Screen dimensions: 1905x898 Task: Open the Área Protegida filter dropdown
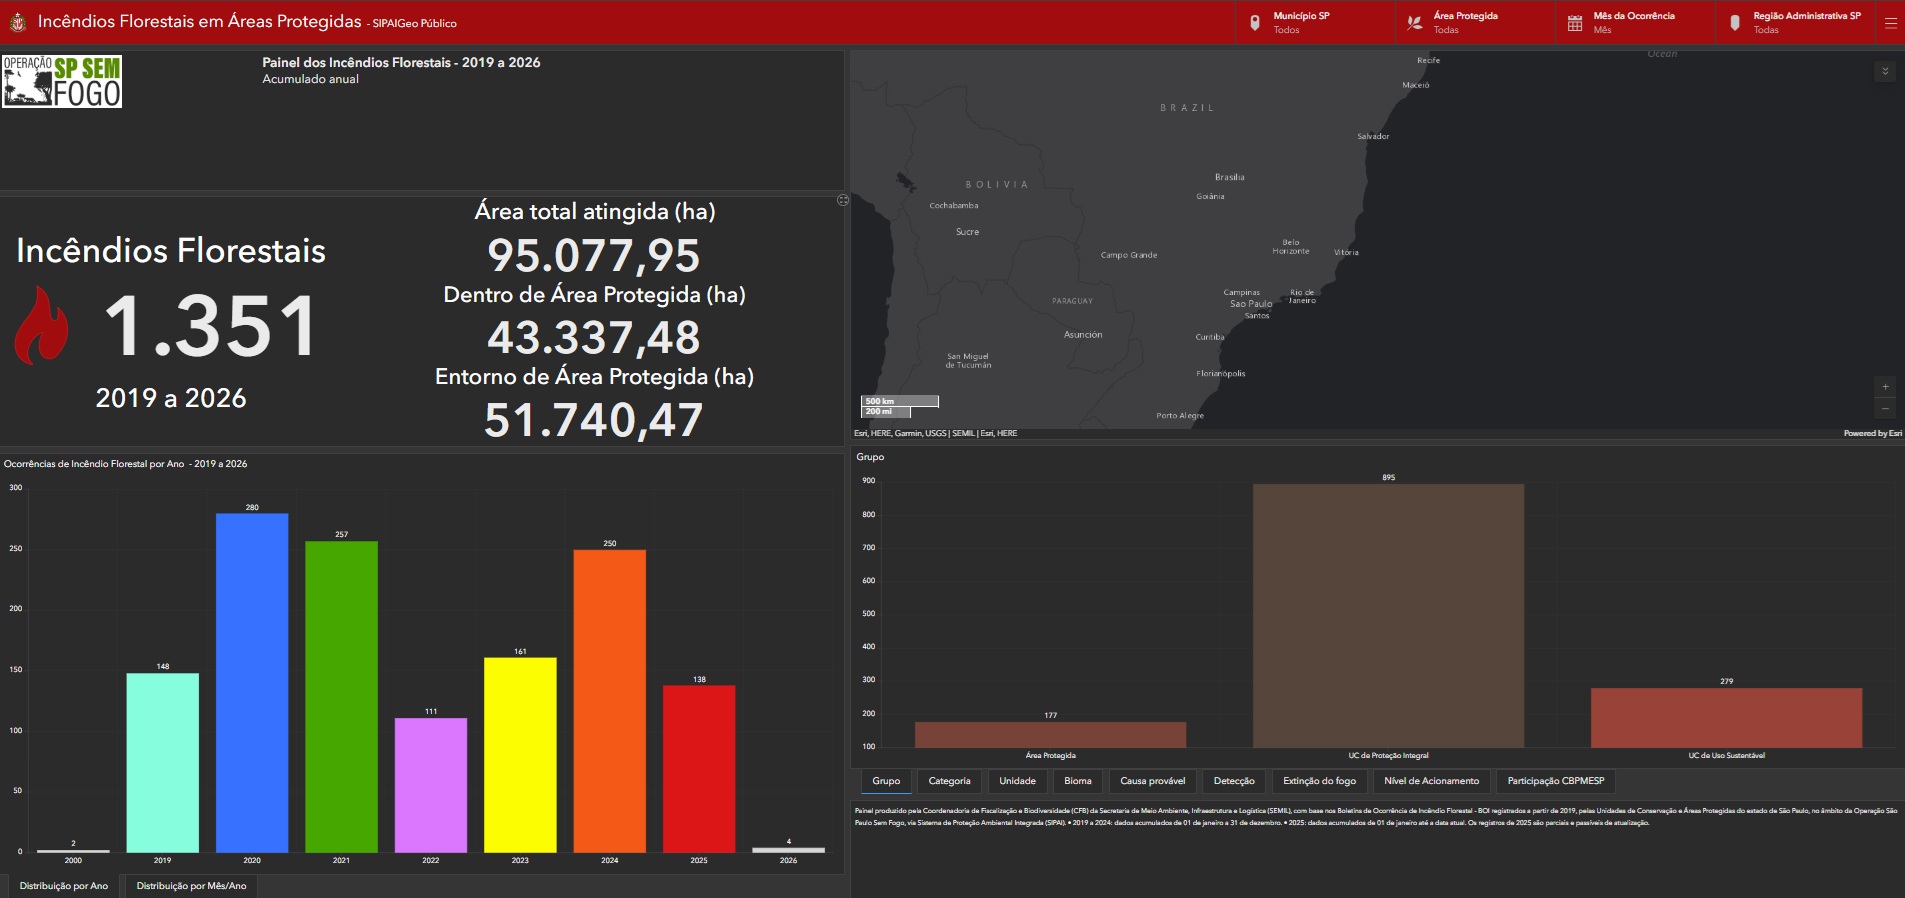[x=1476, y=22]
